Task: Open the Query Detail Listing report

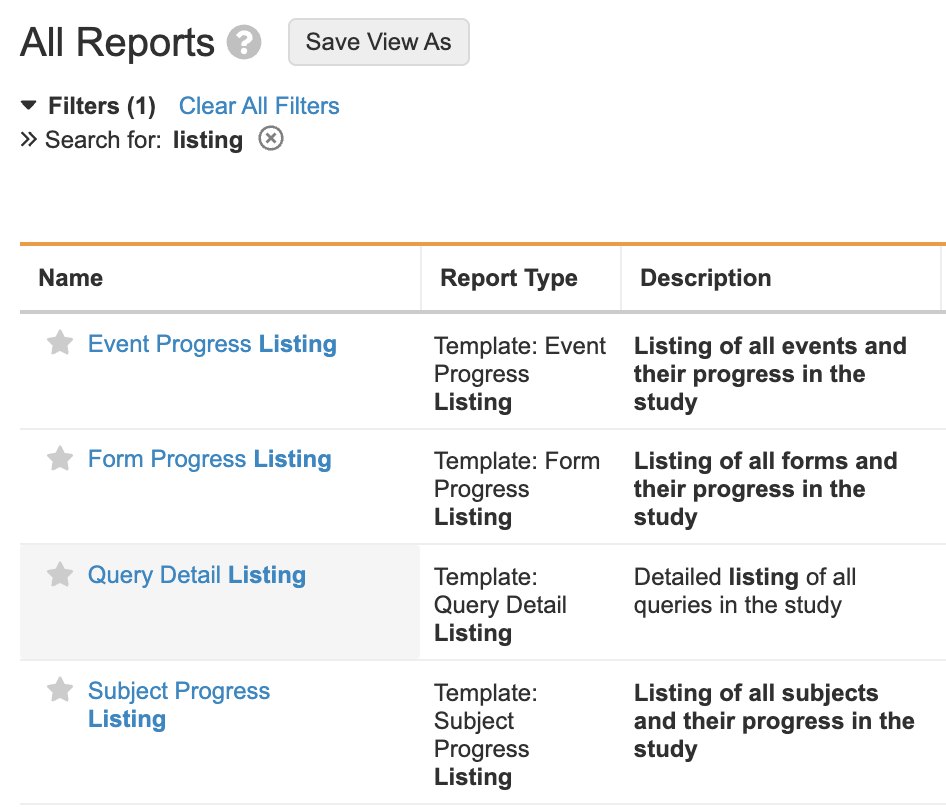Action: pyautogui.click(x=197, y=575)
